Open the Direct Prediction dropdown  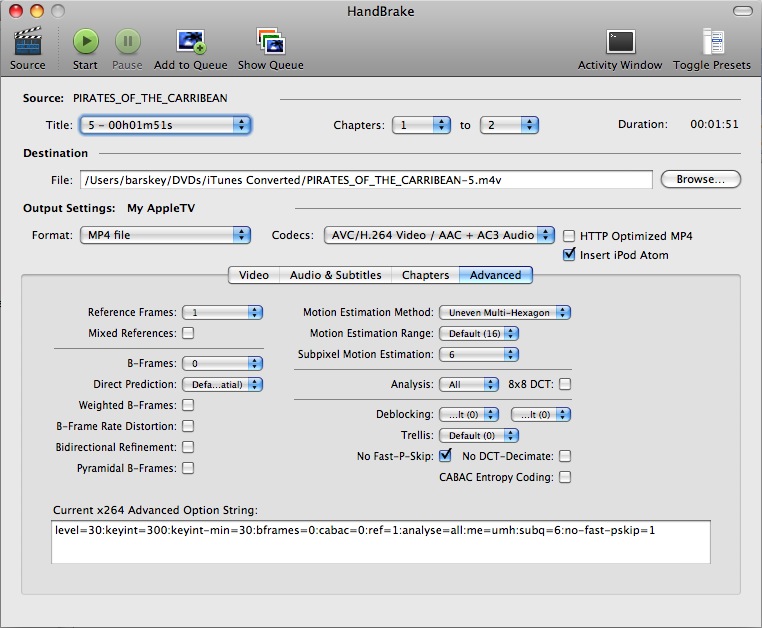point(223,384)
